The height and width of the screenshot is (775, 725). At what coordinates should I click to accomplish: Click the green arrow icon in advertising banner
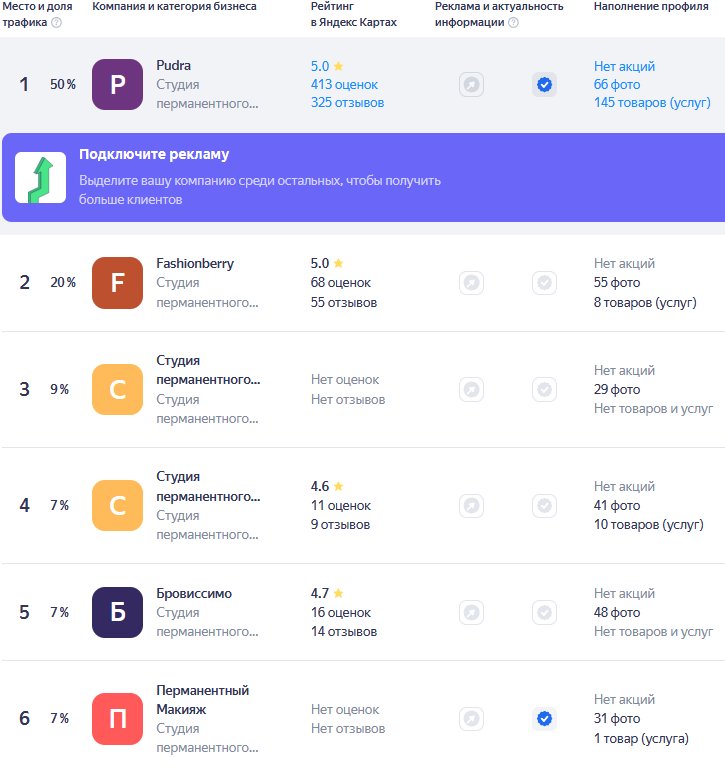click(x=41, y=178)
